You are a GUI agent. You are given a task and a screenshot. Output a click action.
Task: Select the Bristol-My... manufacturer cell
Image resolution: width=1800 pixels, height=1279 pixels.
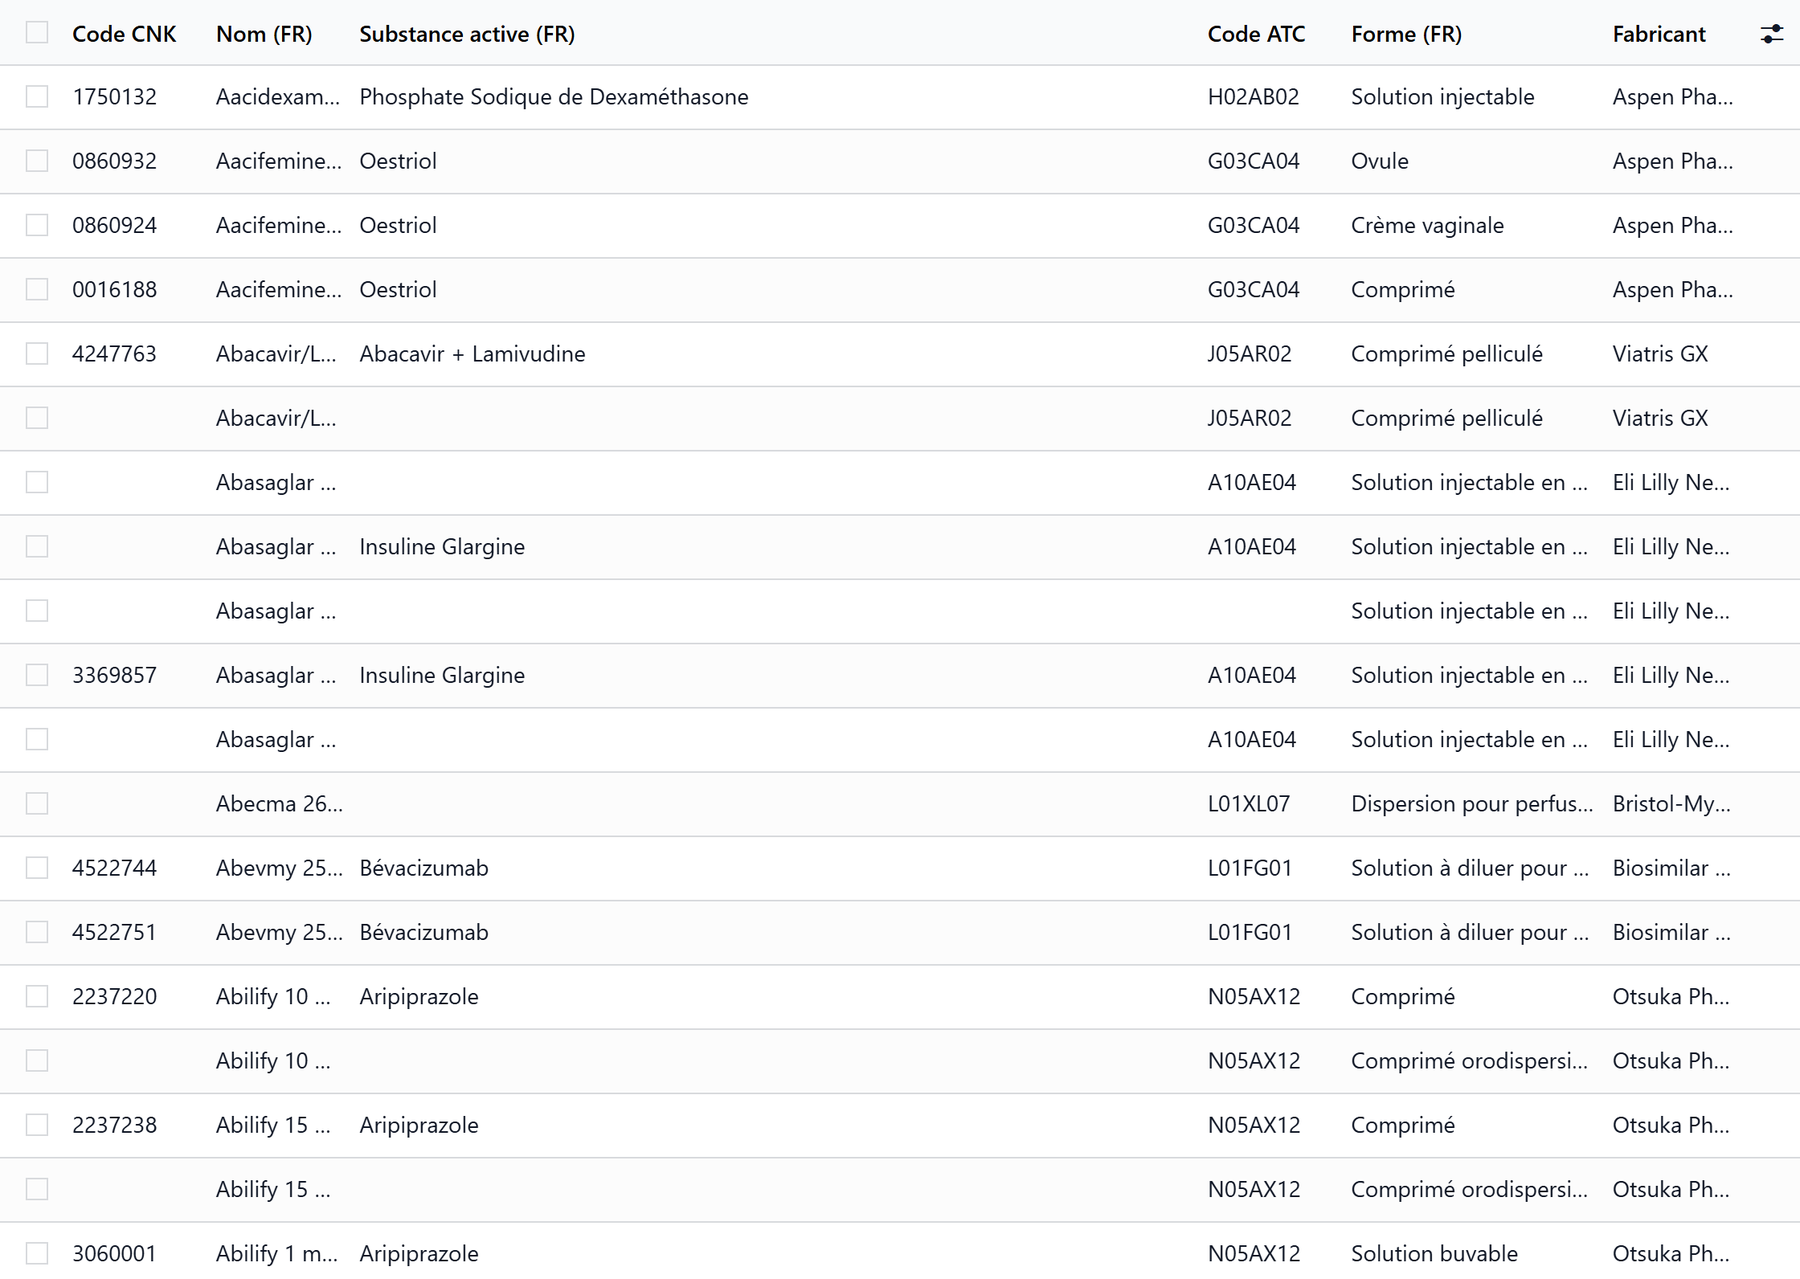click(1671, 804)
